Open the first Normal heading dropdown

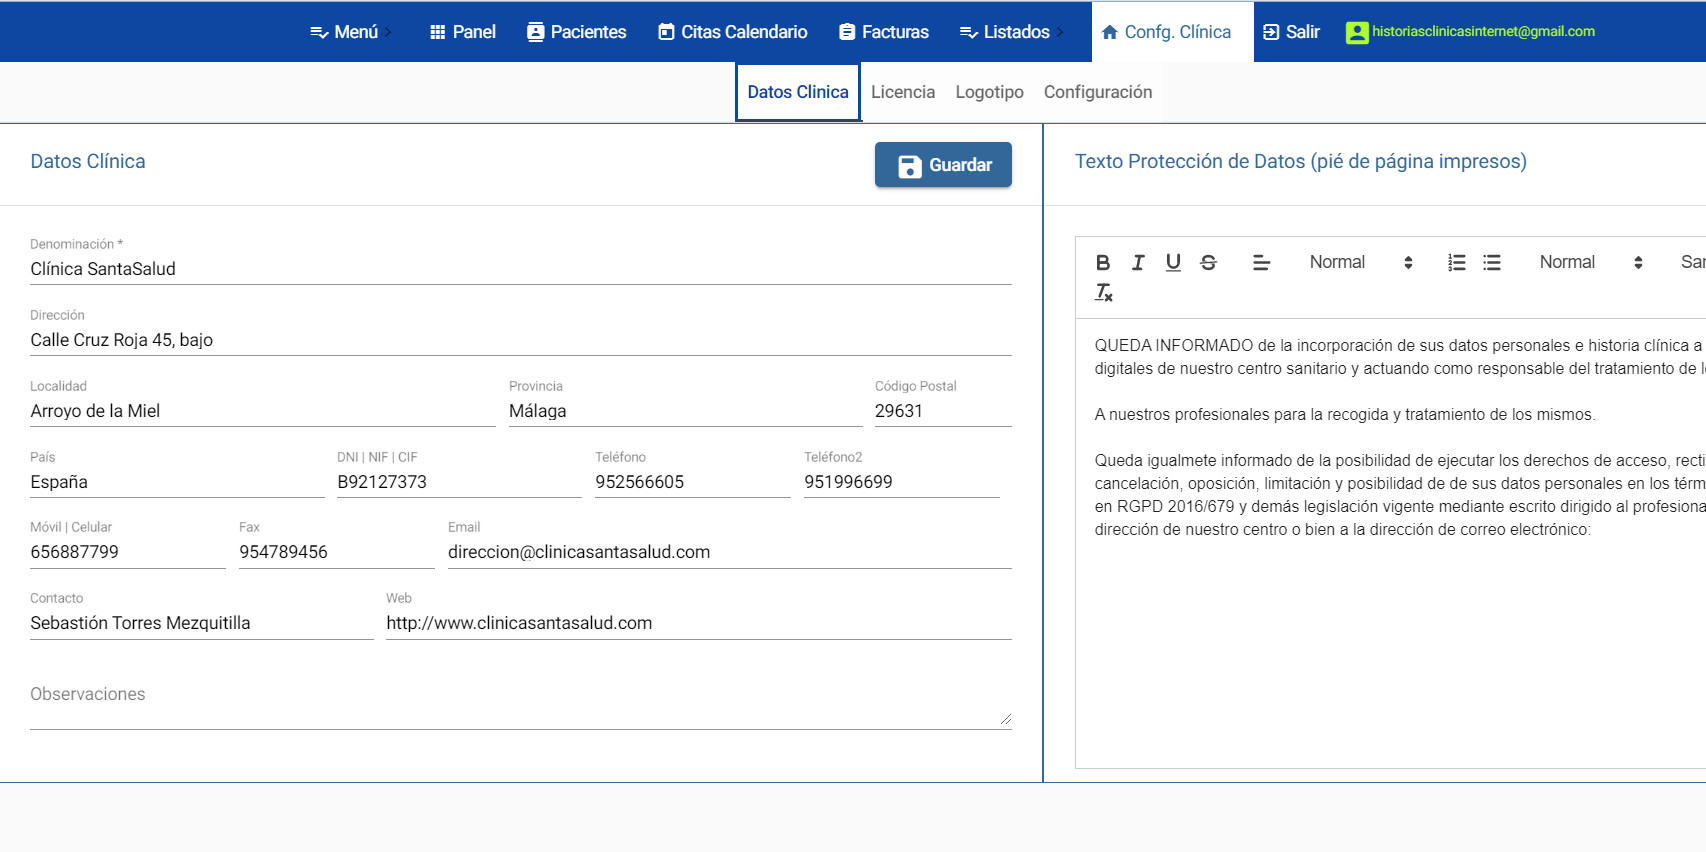[x=1361, y=262]
